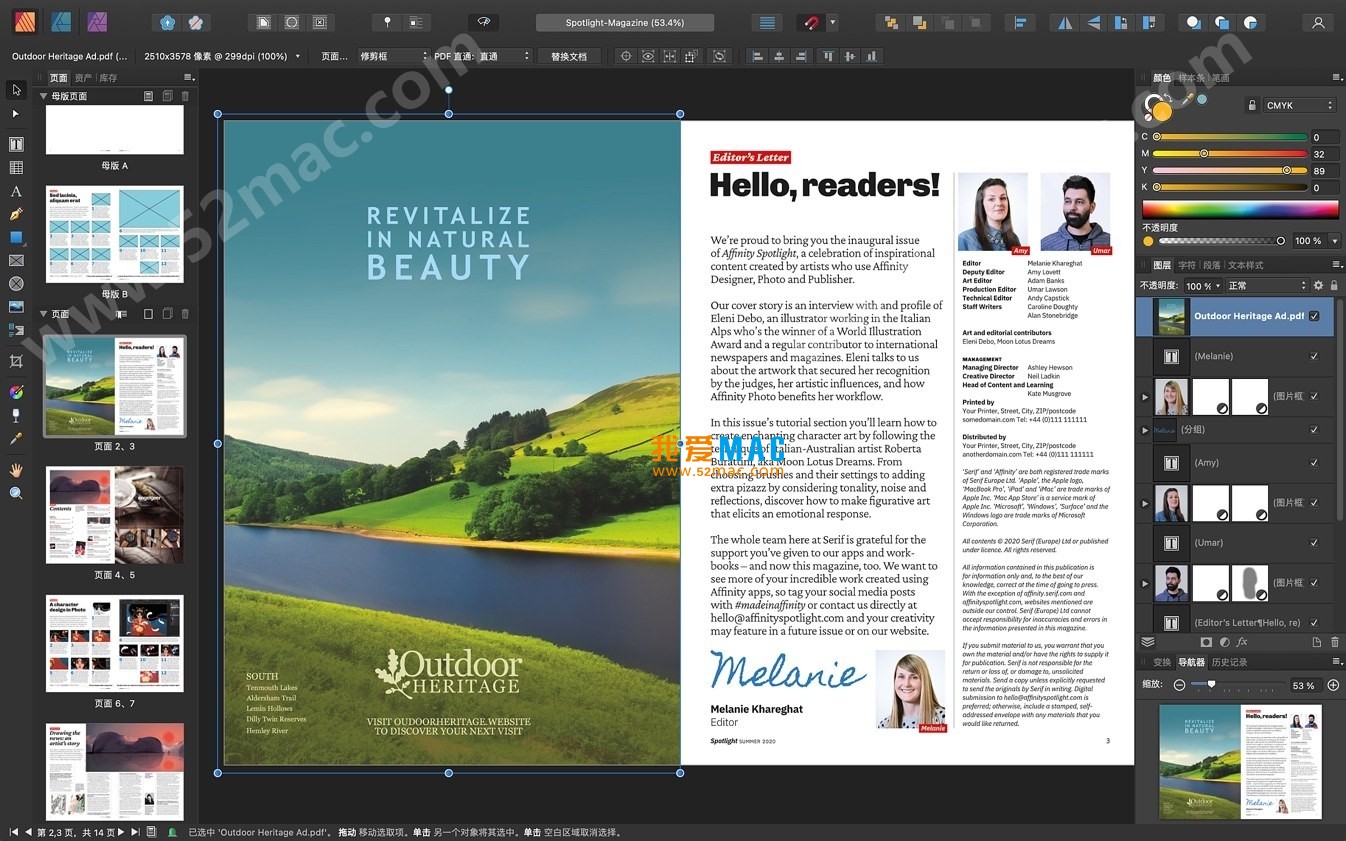Switch to the 字符 Character tab
Screen dimensions: 1346x841
[1187, 266]
